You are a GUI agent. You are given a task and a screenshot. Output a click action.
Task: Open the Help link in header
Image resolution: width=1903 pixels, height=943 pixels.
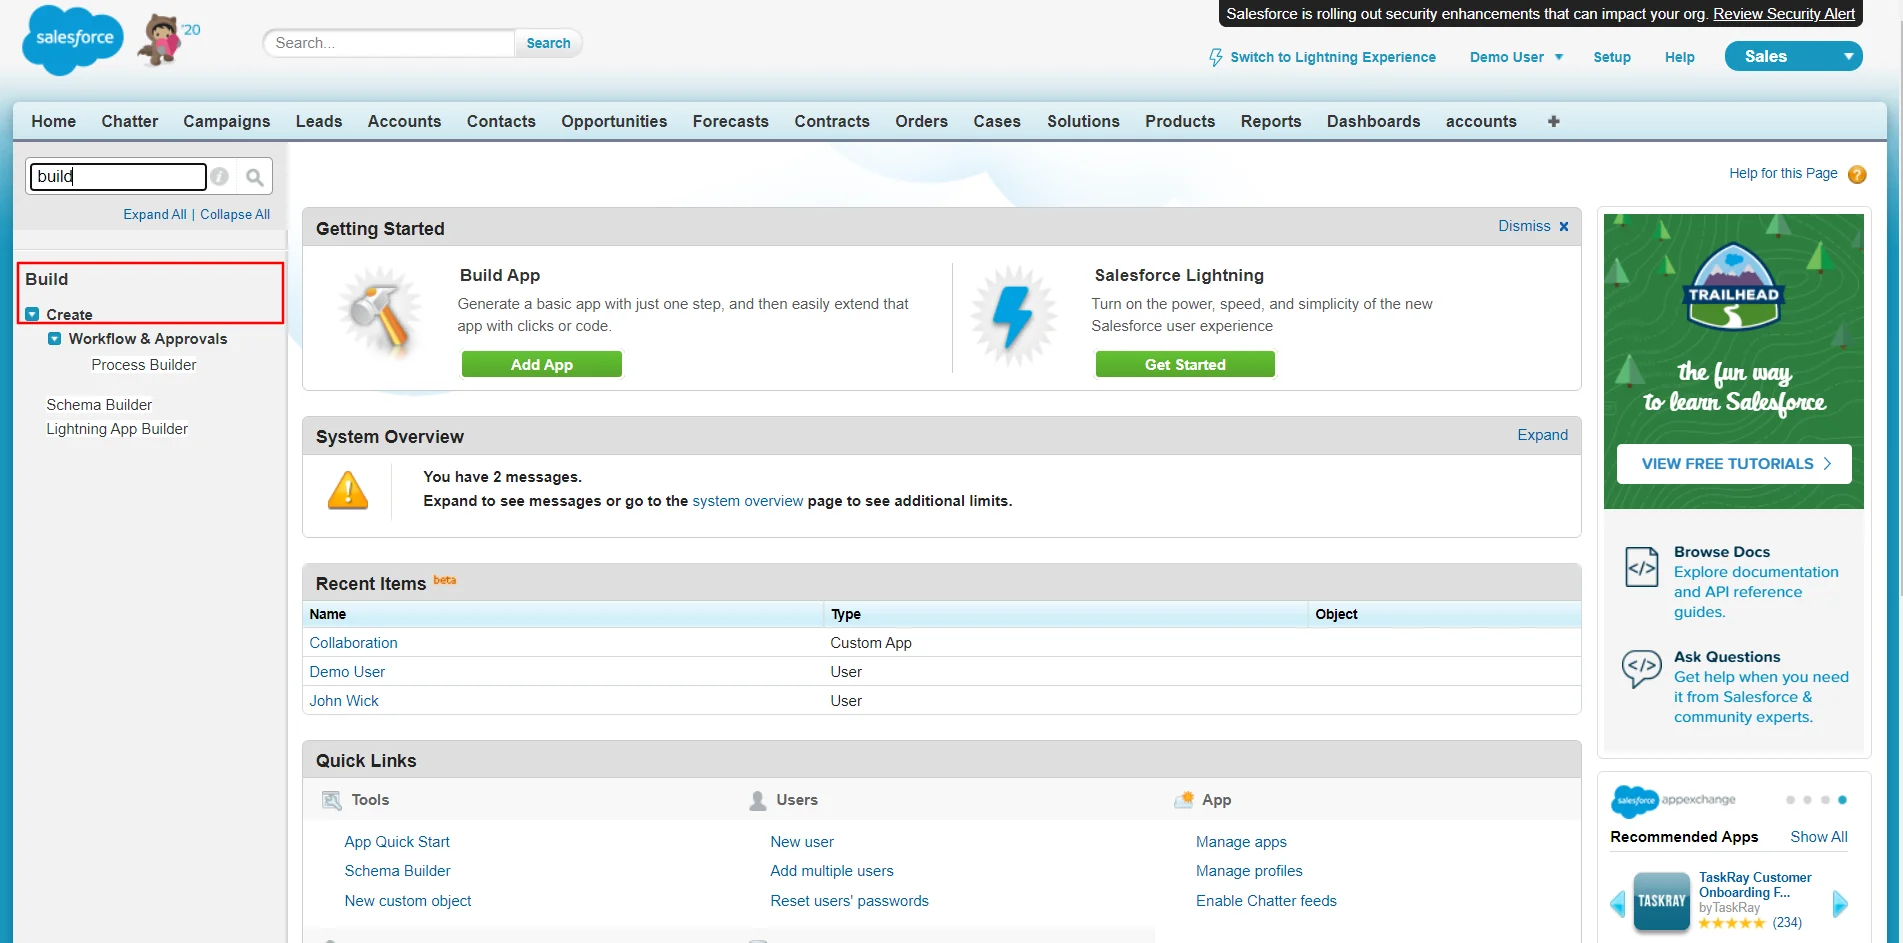coord(1680,57)
